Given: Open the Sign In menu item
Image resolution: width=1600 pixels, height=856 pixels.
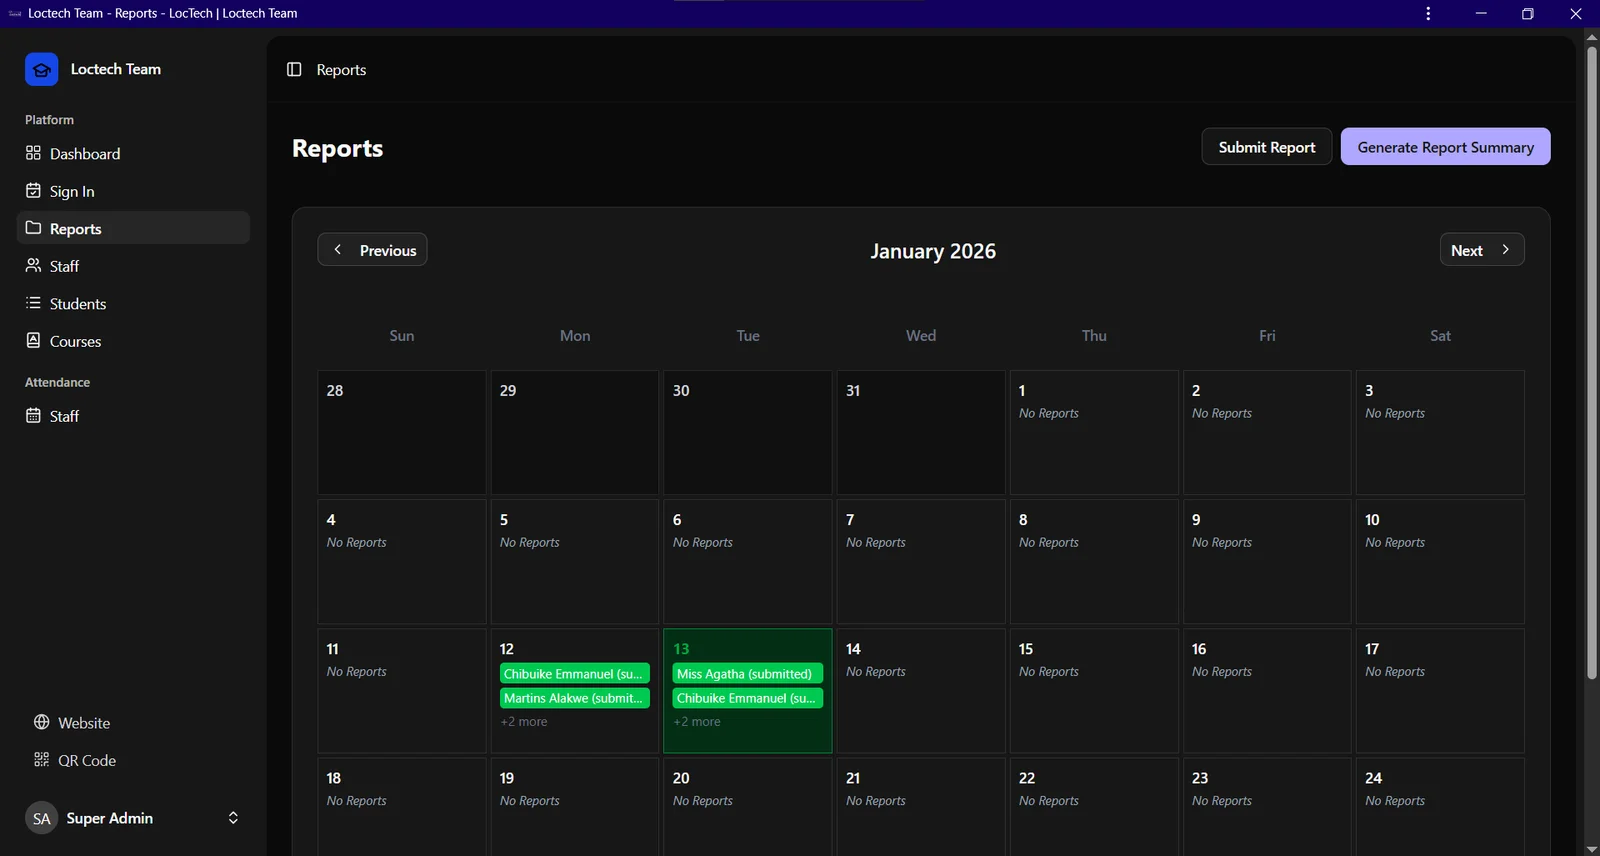Looking at the screenshot, I should [133, 191].
